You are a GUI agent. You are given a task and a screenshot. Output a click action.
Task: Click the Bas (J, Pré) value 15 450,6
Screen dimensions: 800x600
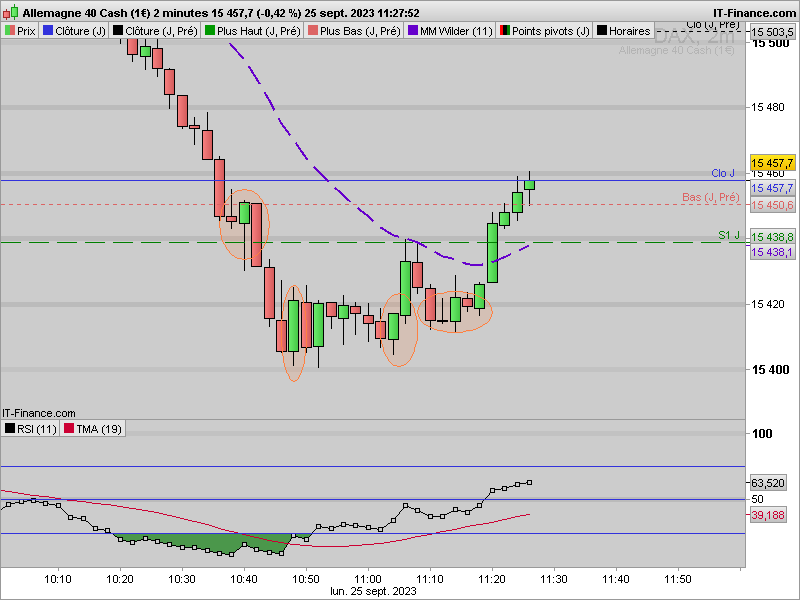point(772,205)
